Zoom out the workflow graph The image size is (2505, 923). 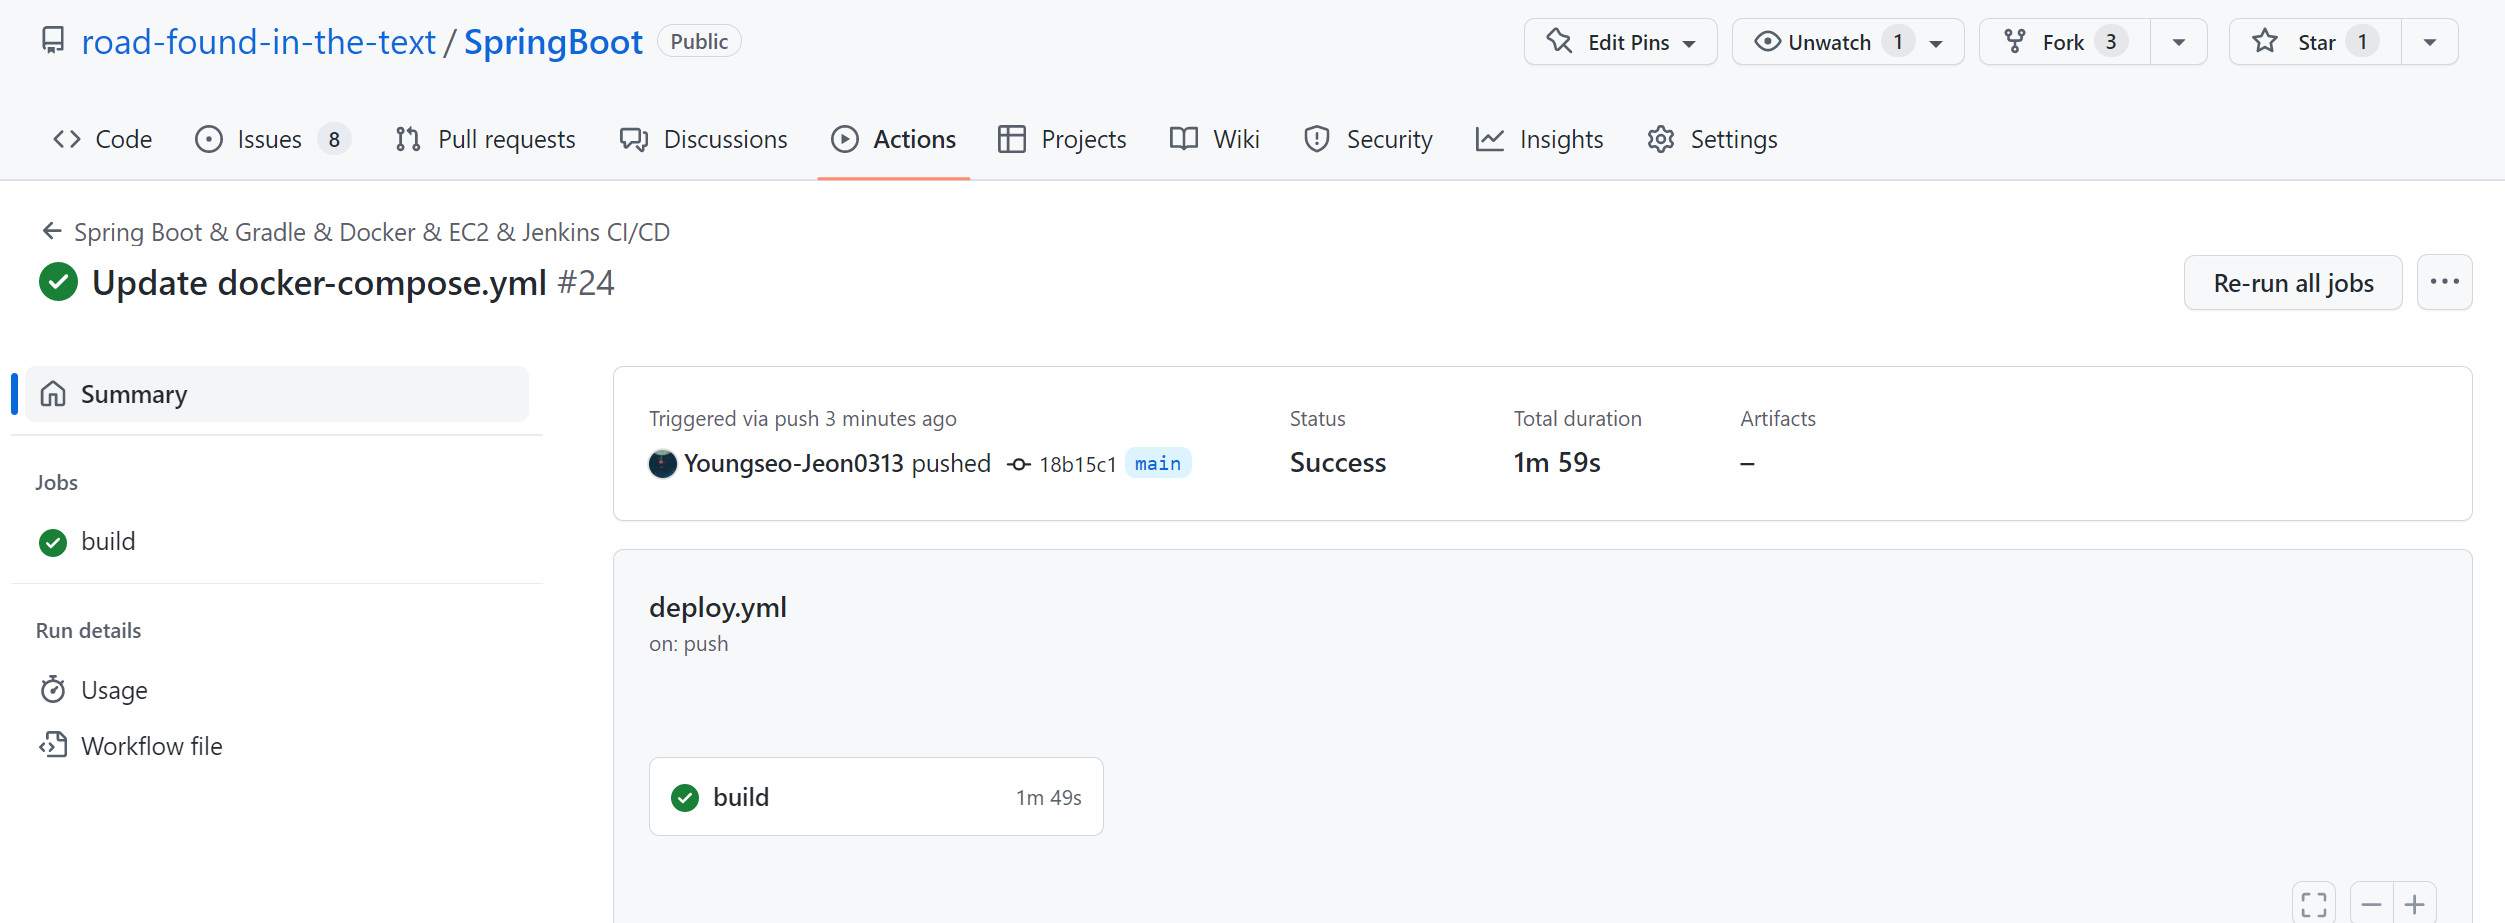(2371, 904)
